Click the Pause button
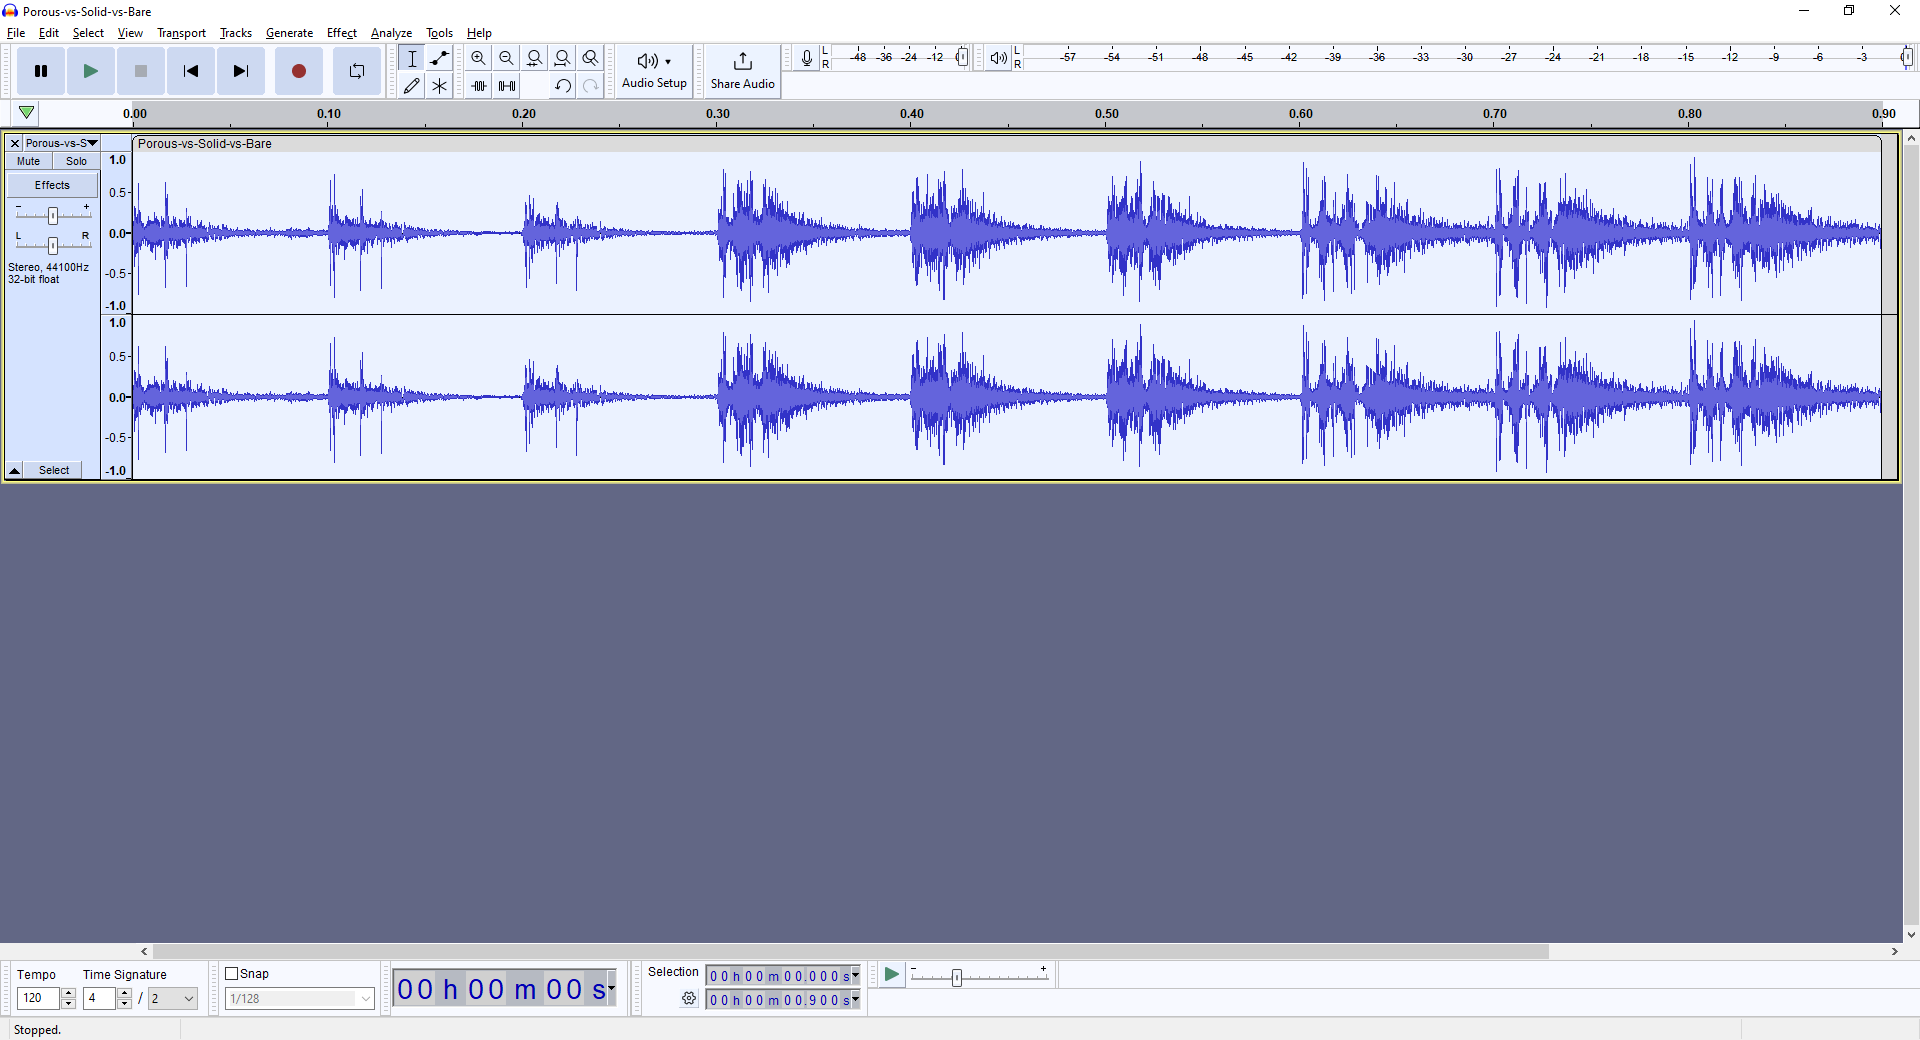This screenshot has height=1040, width=1920. tap(41, 71)
